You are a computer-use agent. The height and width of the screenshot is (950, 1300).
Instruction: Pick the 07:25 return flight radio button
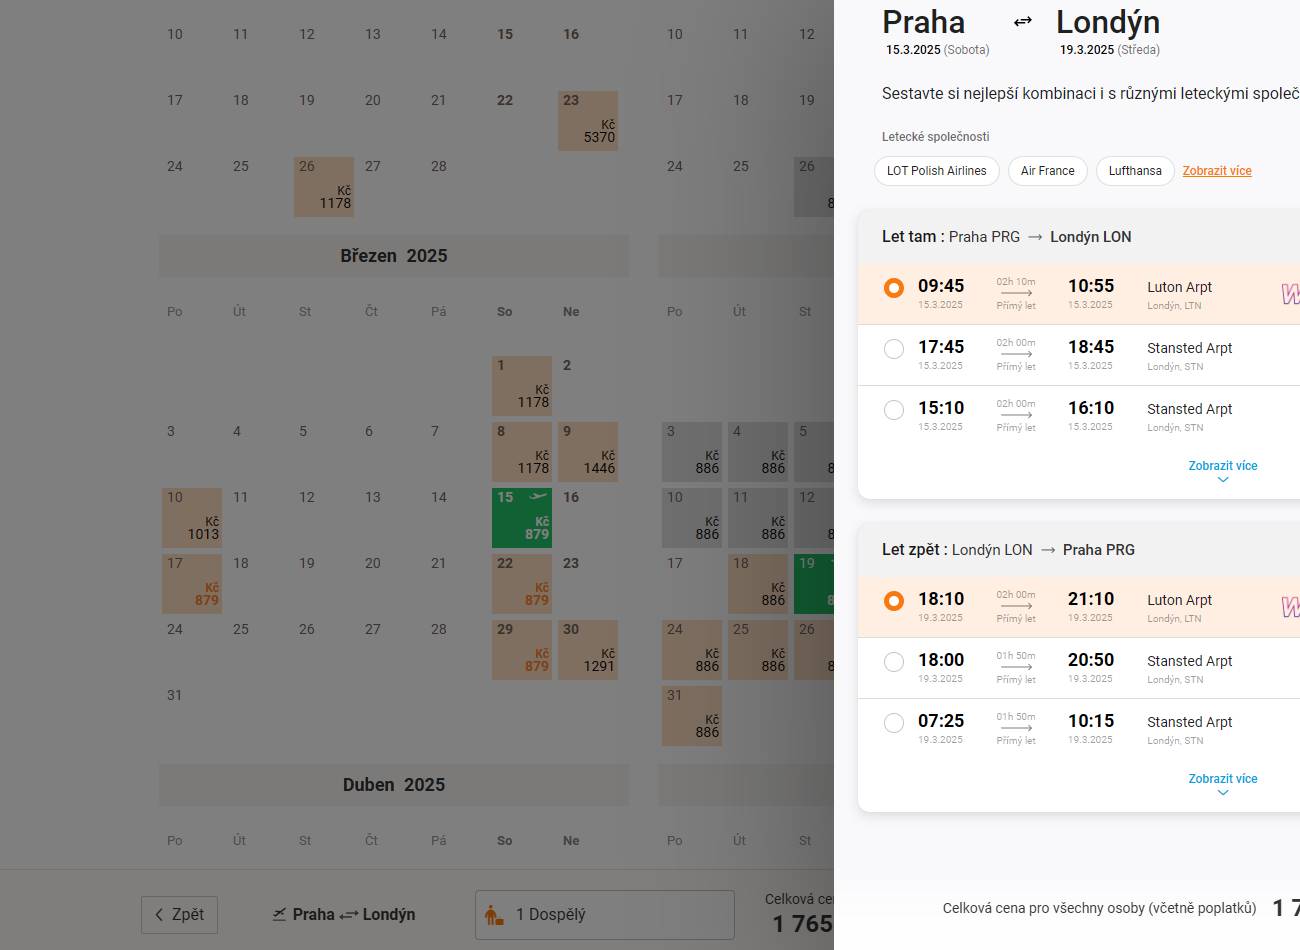point(894,723)
